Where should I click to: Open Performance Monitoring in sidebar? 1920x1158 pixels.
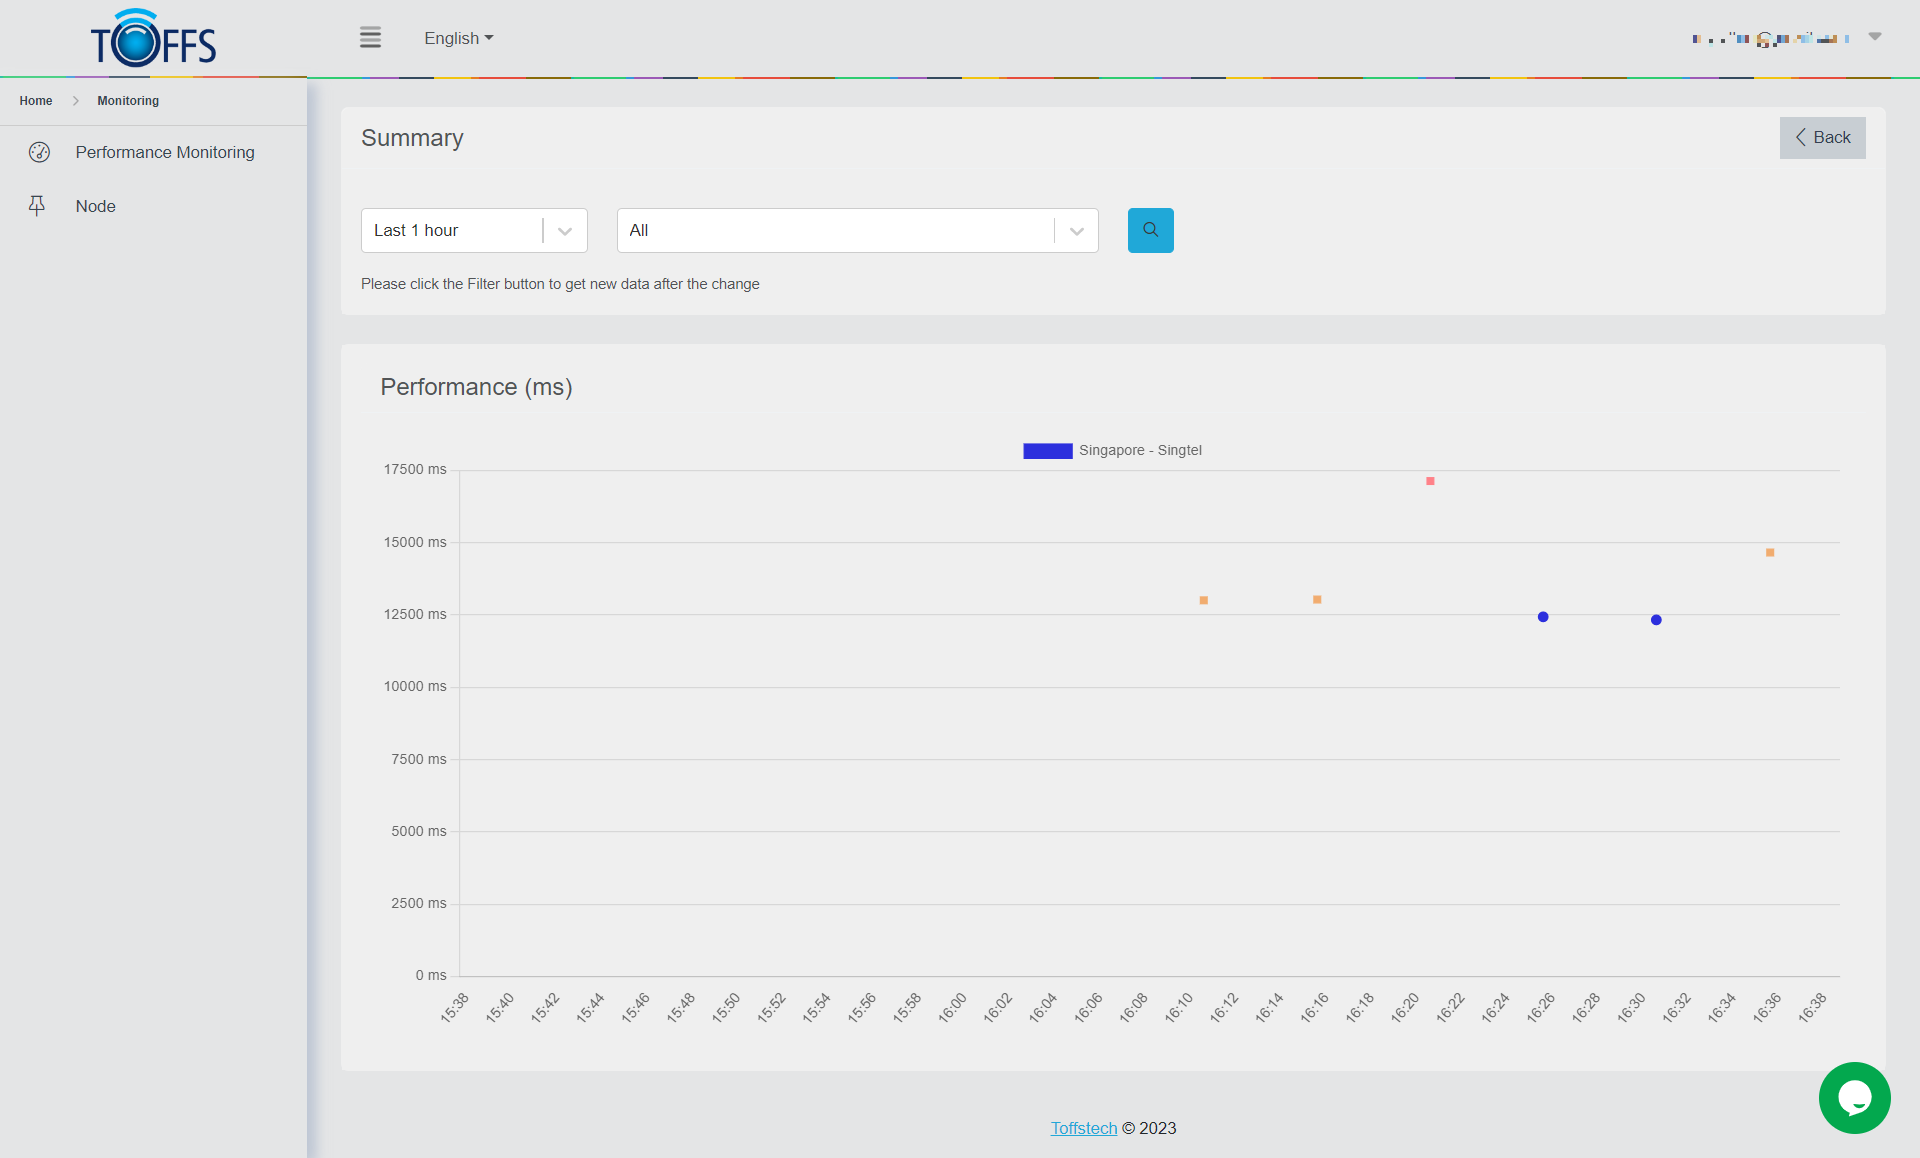point(165,152)
